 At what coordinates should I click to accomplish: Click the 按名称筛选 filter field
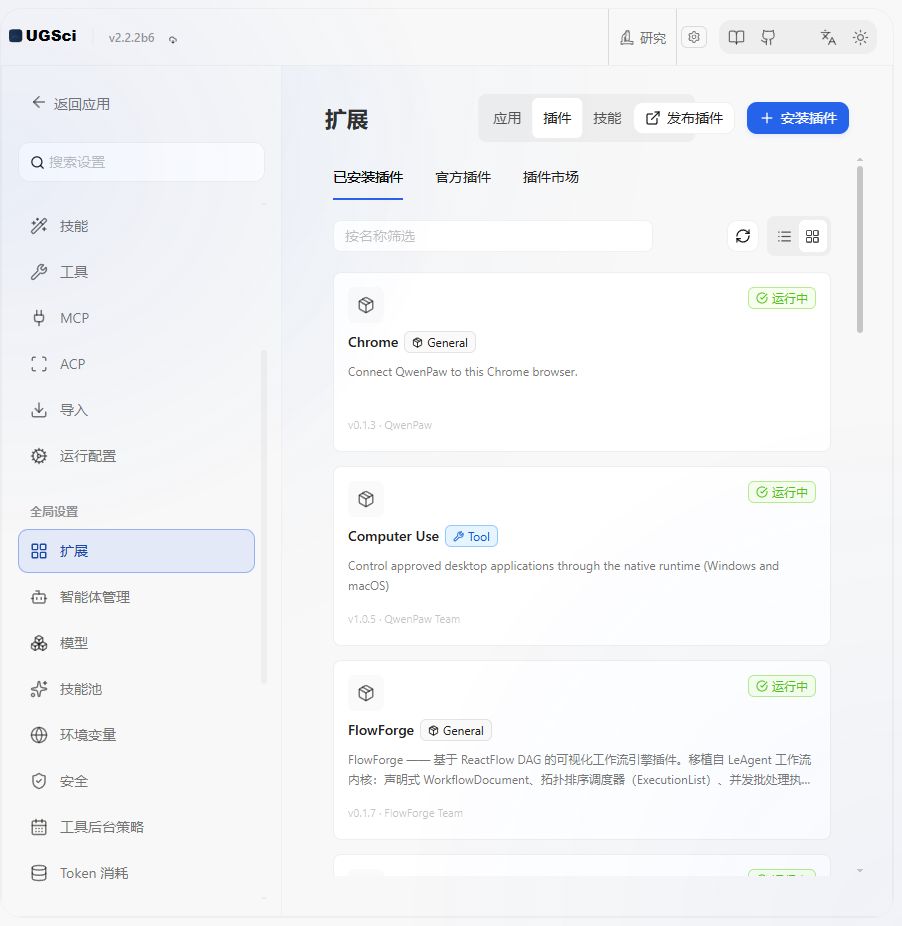493,236
